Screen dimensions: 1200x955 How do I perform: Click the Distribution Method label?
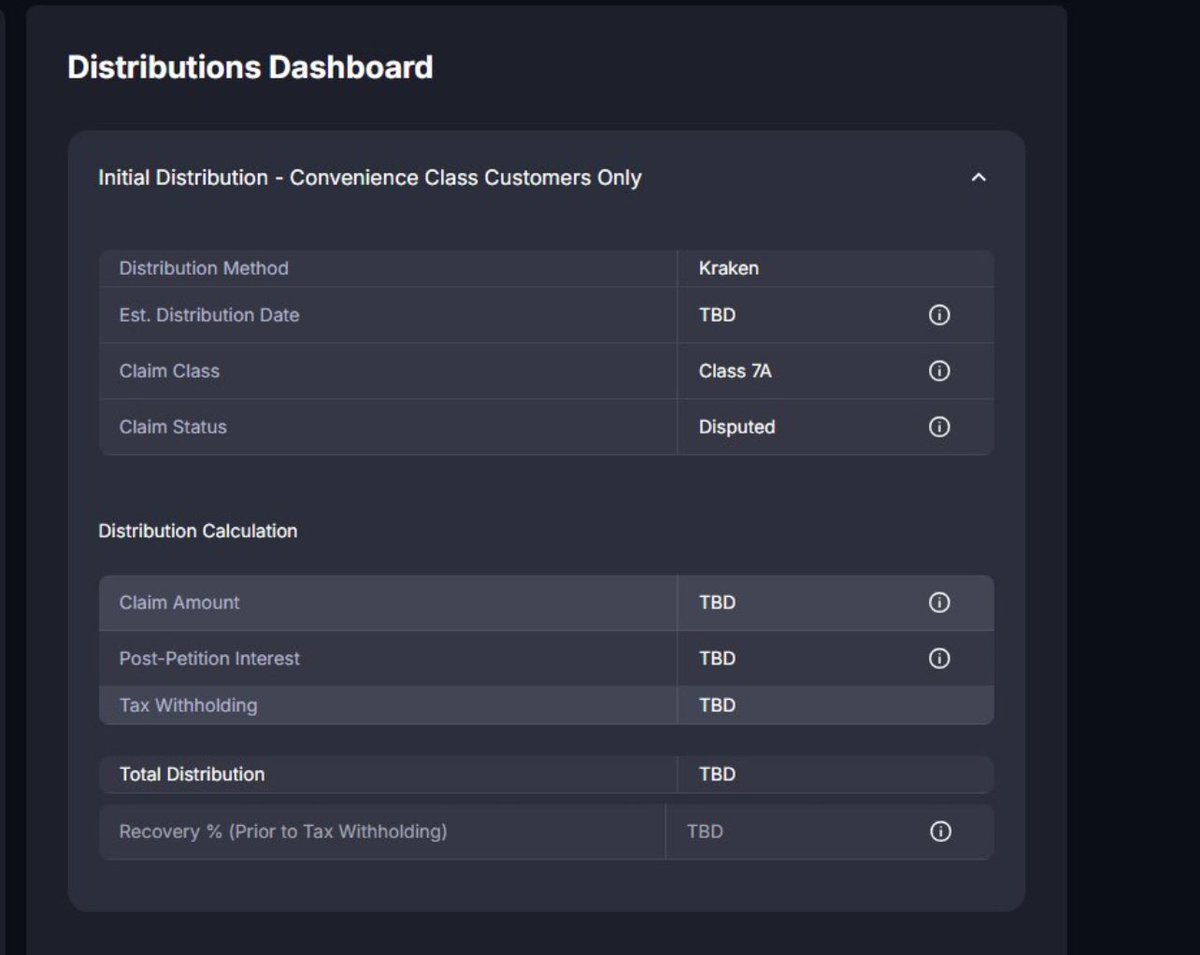(204, 268)
